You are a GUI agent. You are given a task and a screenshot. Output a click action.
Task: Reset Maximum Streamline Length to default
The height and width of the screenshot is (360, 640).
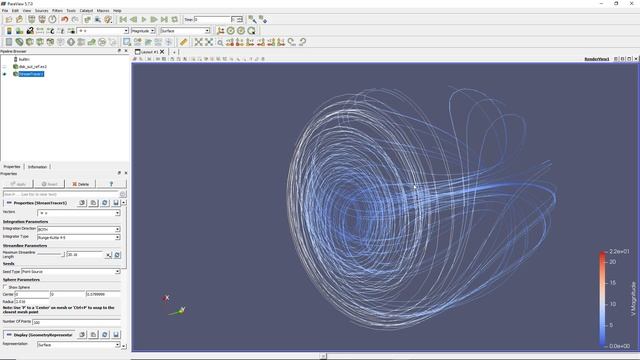pos(117,255)
